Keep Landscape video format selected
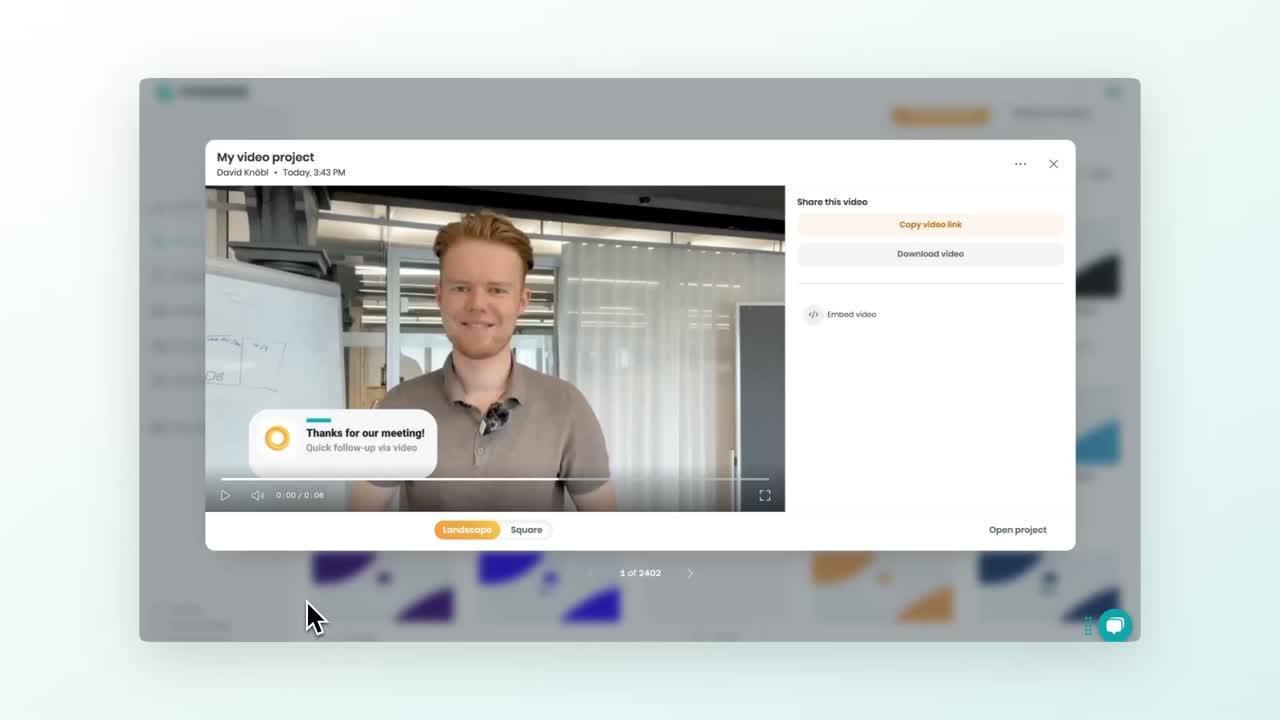The height and width of the screenshot is (720, 1280). coord(467,530)
